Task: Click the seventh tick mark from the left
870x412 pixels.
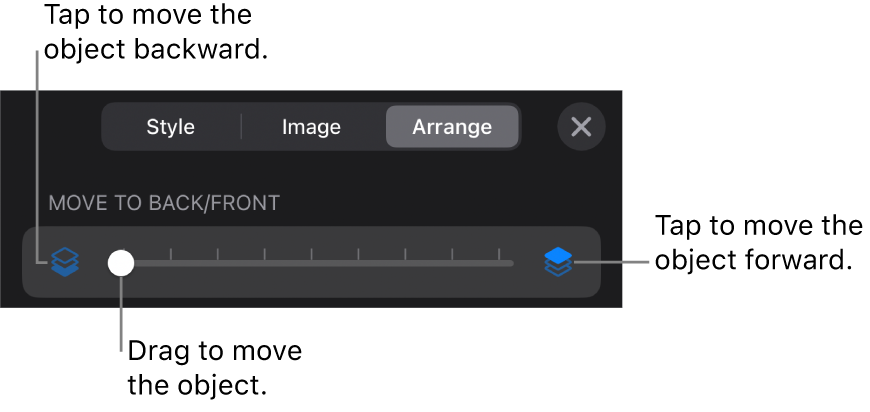Action: 452,262
